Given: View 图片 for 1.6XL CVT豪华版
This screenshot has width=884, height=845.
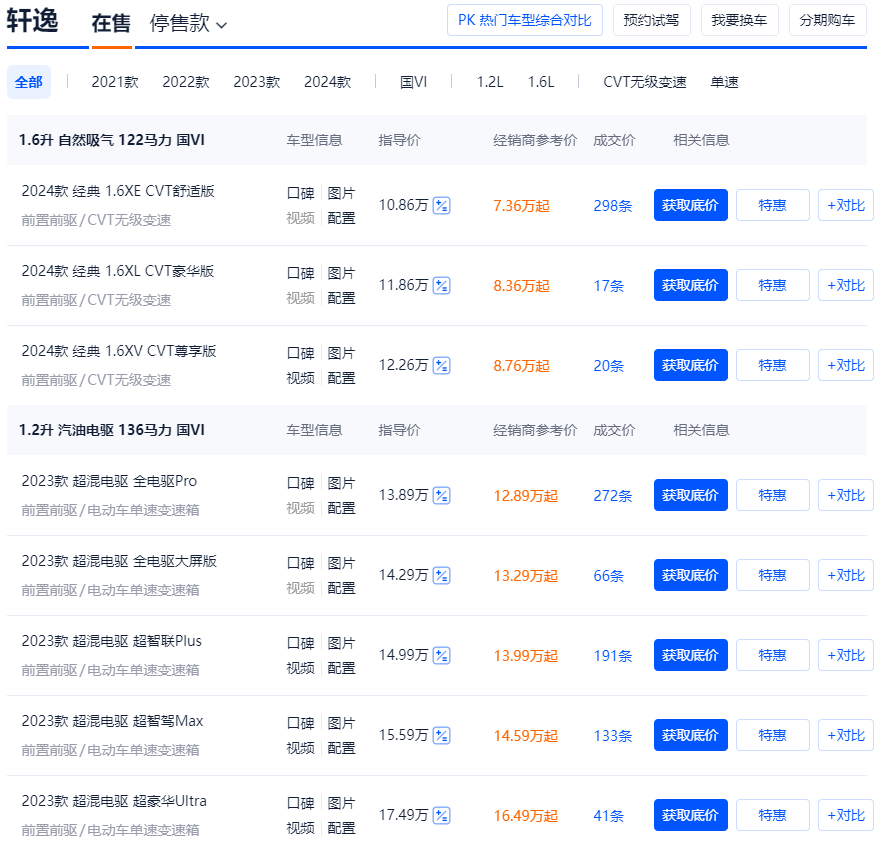Looking at the screenshot, I should (x=341, y=273).
